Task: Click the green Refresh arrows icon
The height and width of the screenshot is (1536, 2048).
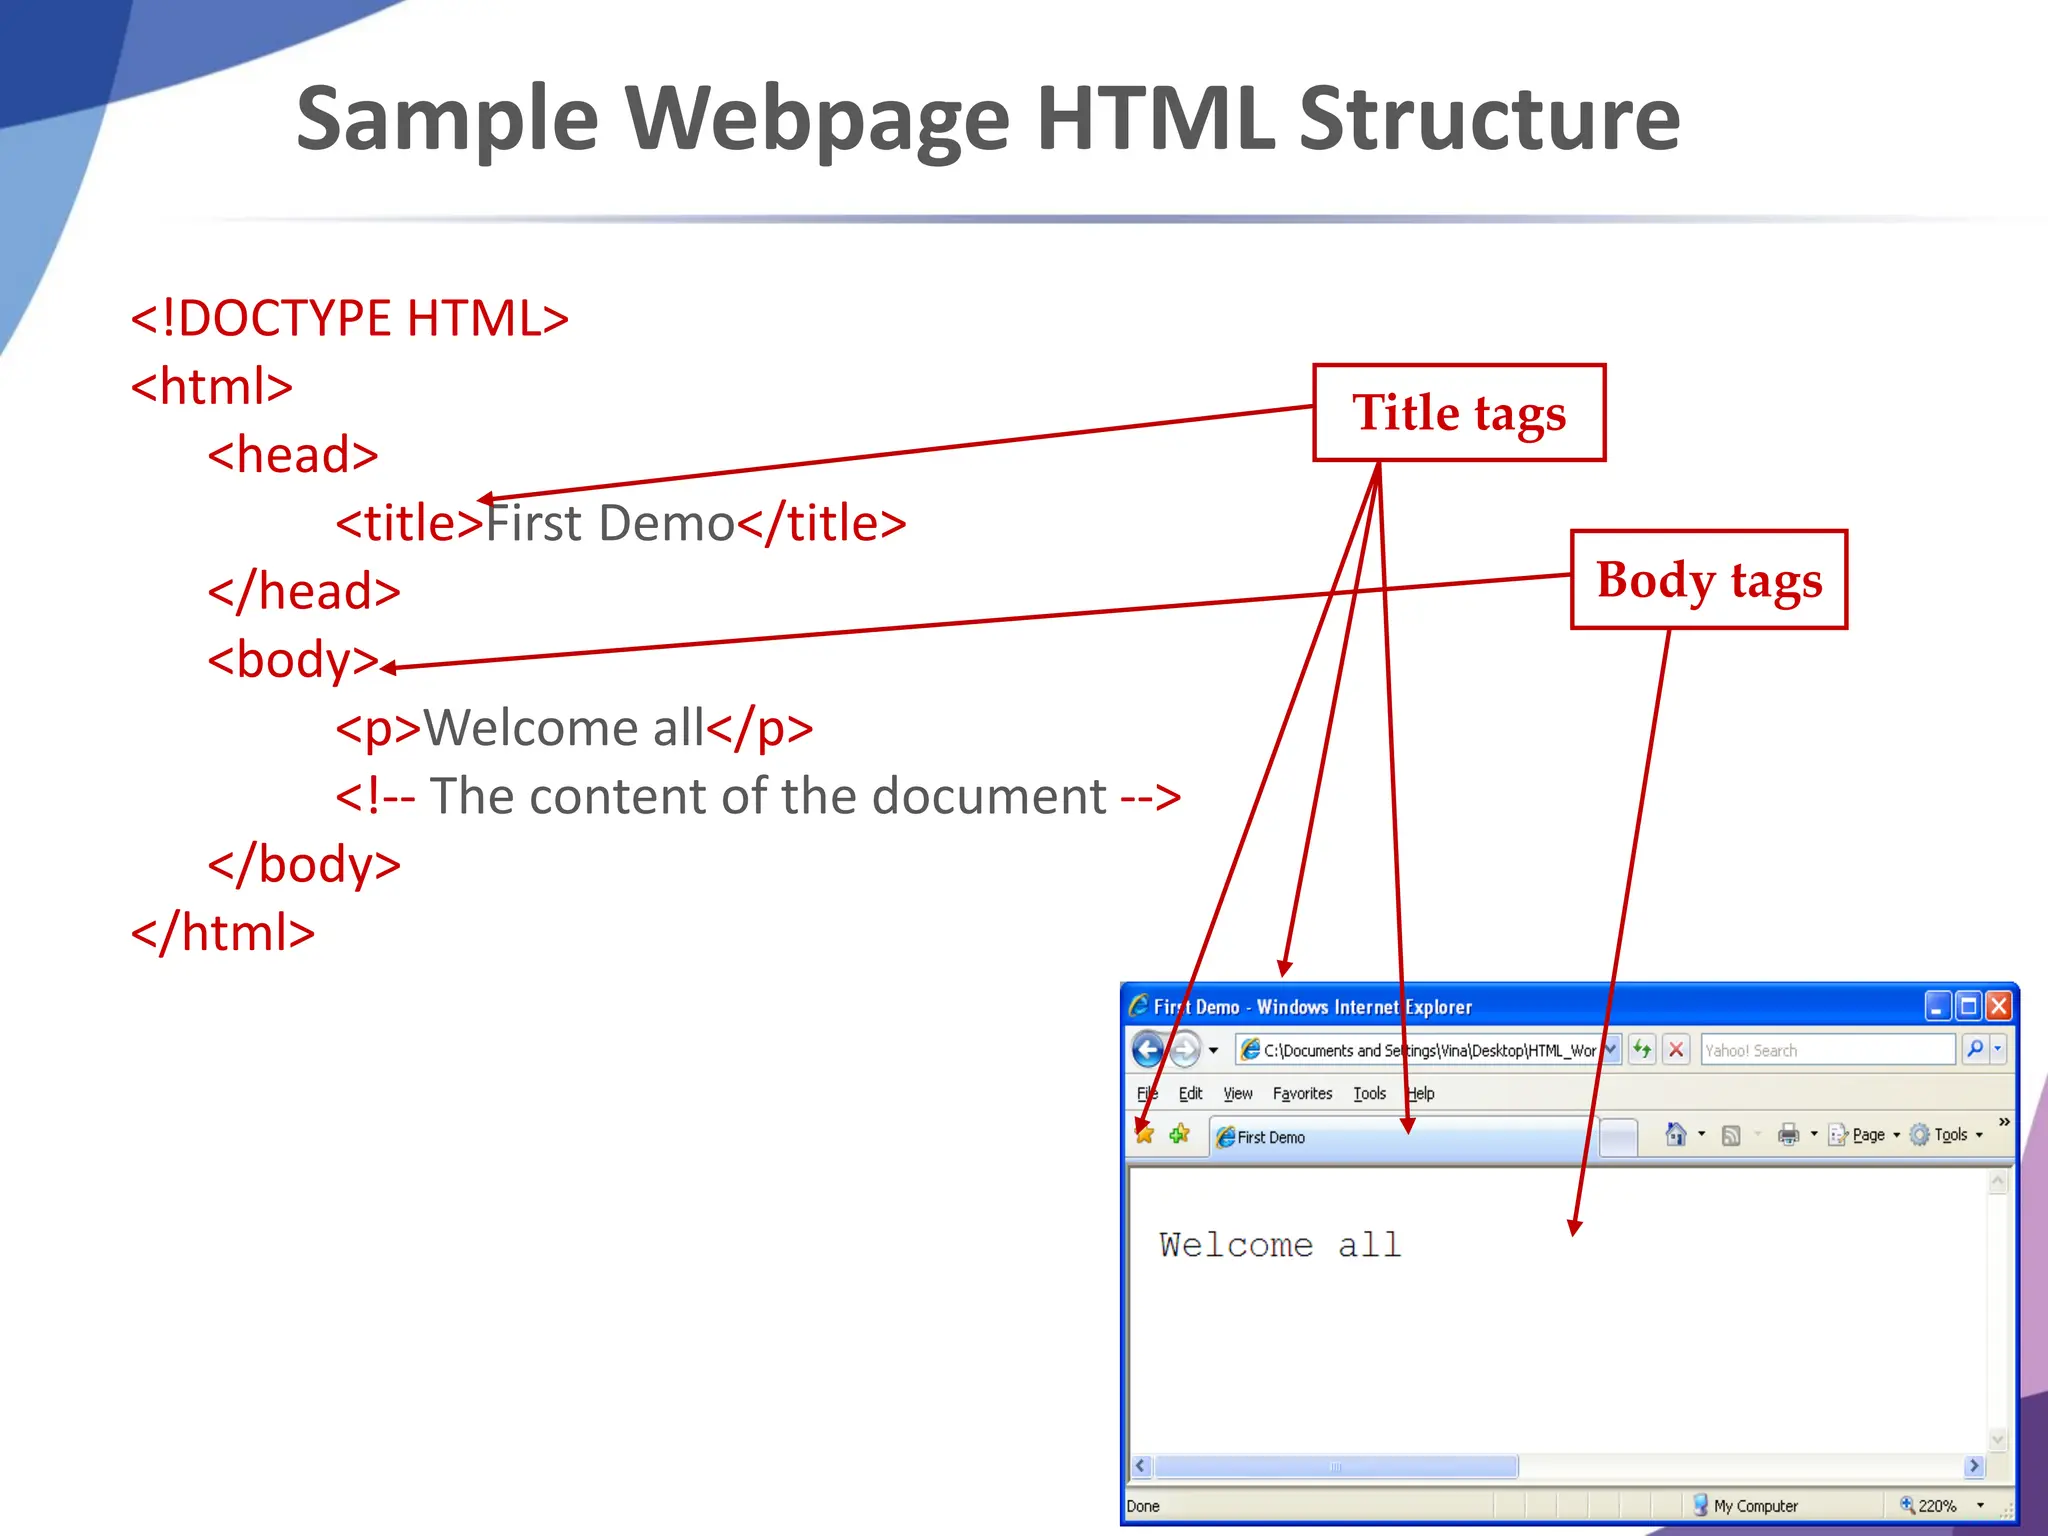Action: click(x=1642, y=1050)
